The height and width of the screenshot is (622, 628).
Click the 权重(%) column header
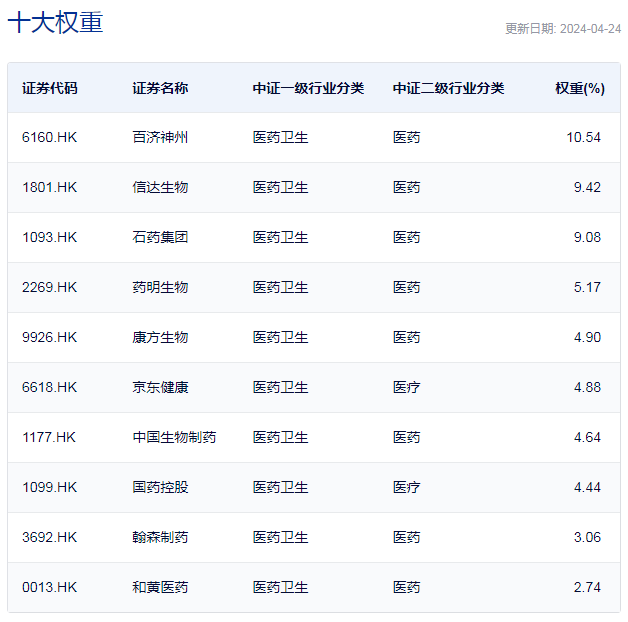click(580, 88)
